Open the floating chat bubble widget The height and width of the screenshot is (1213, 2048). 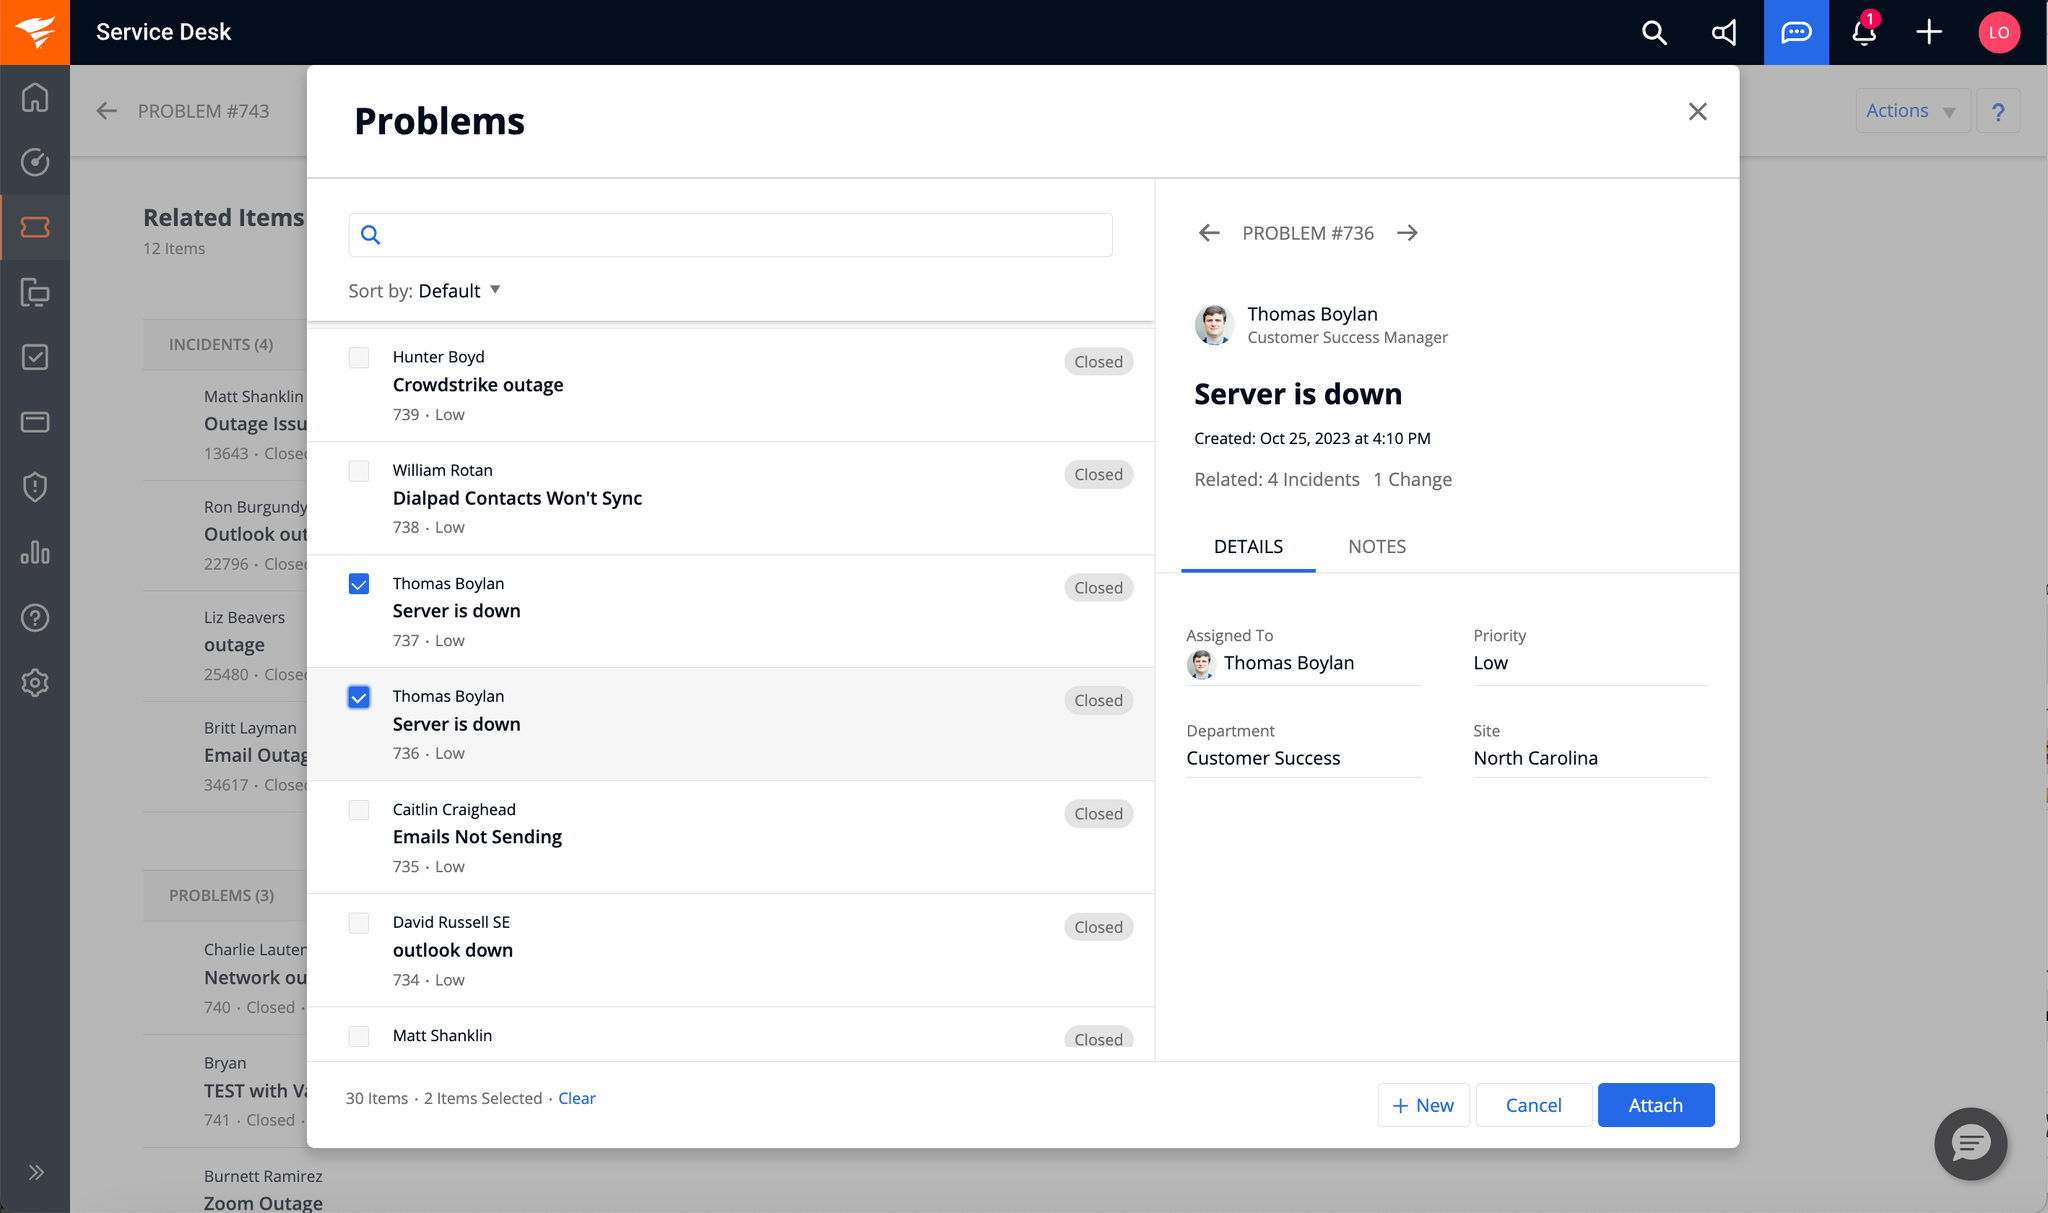click(x=1970, y=1143)
